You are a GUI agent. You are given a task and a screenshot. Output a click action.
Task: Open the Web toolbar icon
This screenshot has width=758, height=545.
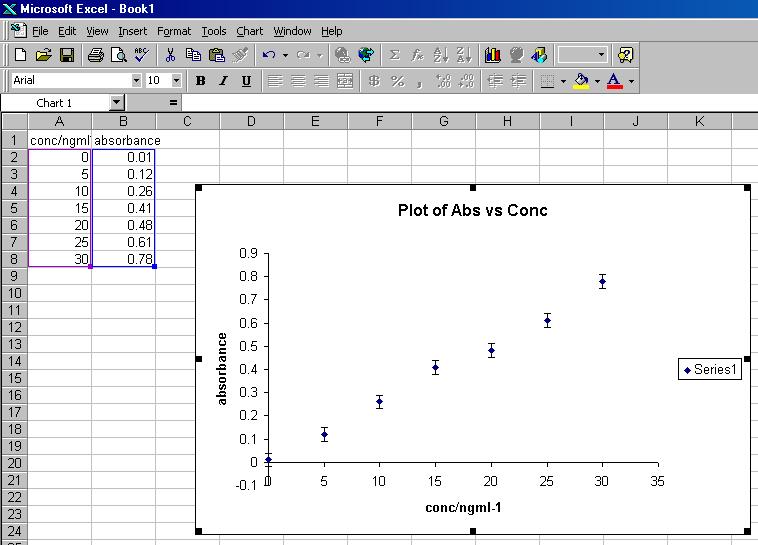click(366, 55)
